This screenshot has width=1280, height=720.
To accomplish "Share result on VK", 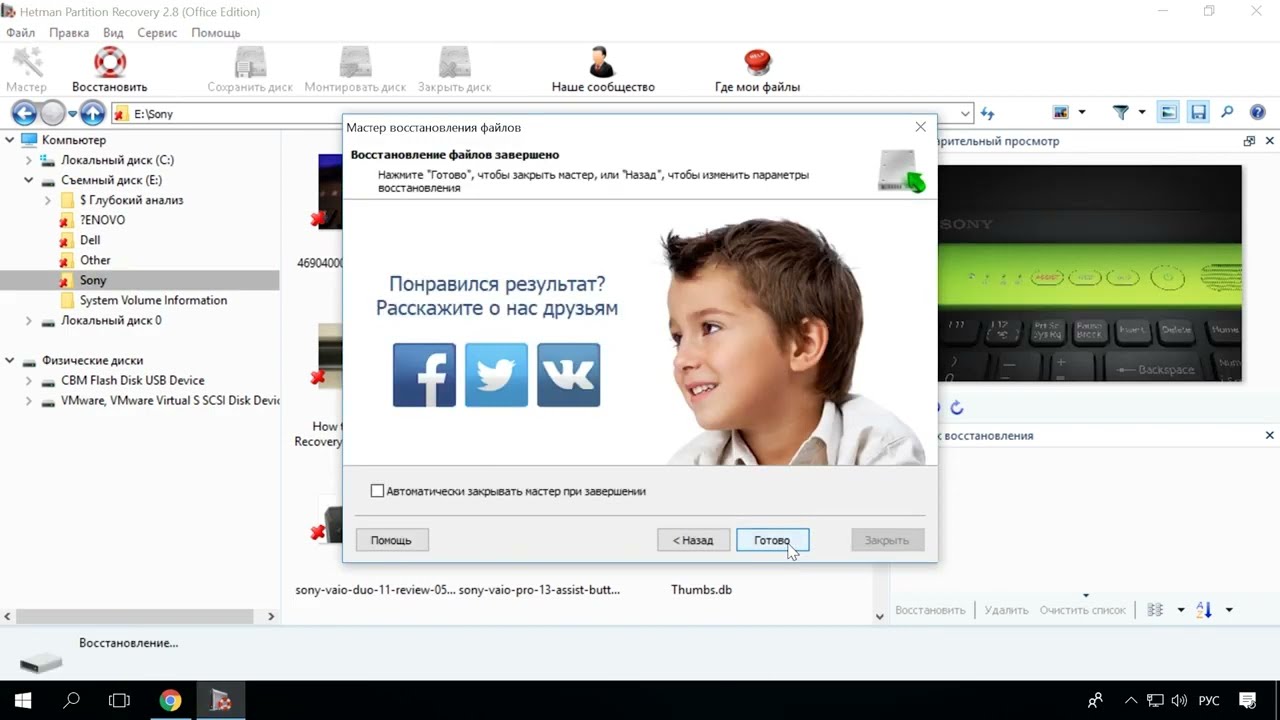I will tap(568, 375).
